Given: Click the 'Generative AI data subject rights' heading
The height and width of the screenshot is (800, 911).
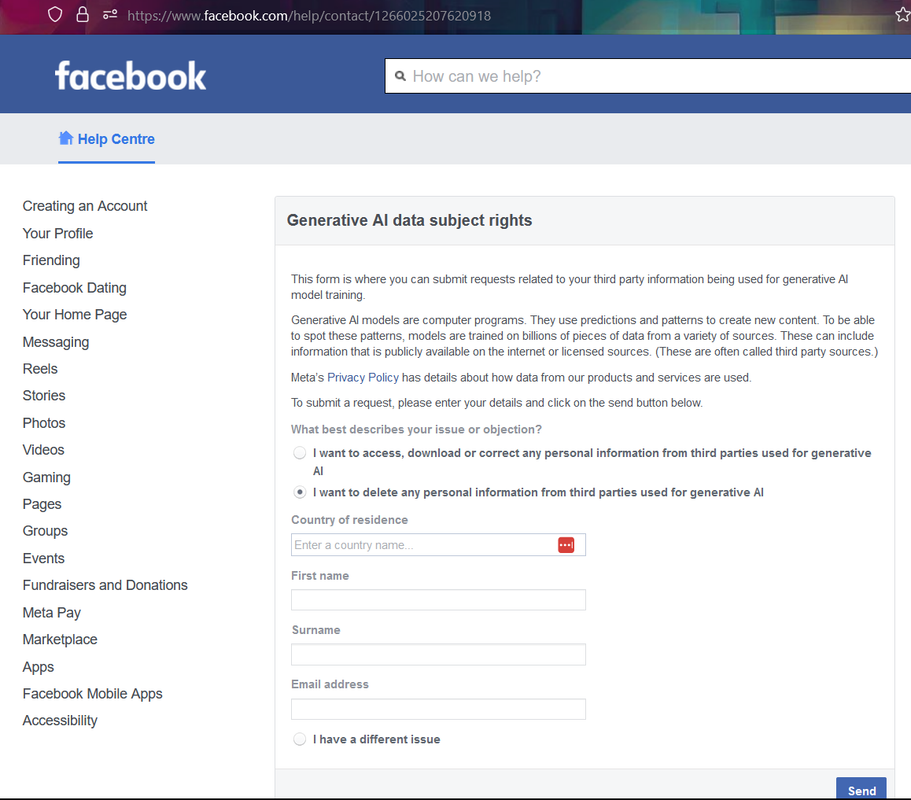Looking at the screenshot, I should coord(410,220).
